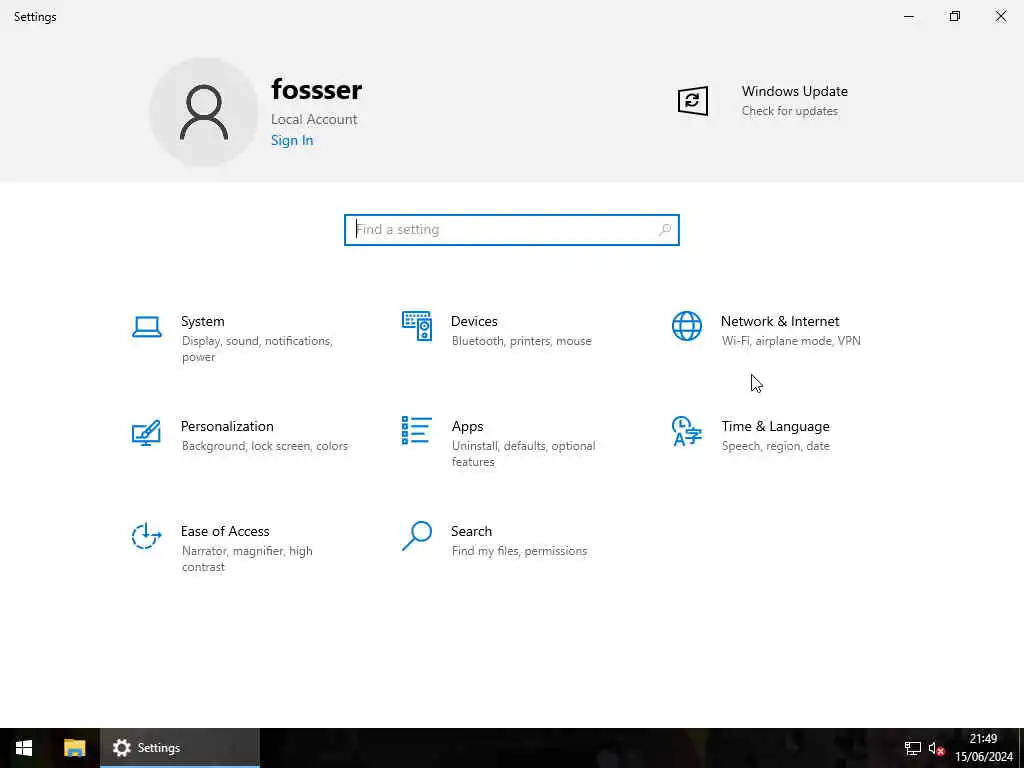The width and height of the screenshot is (1024, 768).
Task: Open the Windows Start button
Action: coord(24,748)
